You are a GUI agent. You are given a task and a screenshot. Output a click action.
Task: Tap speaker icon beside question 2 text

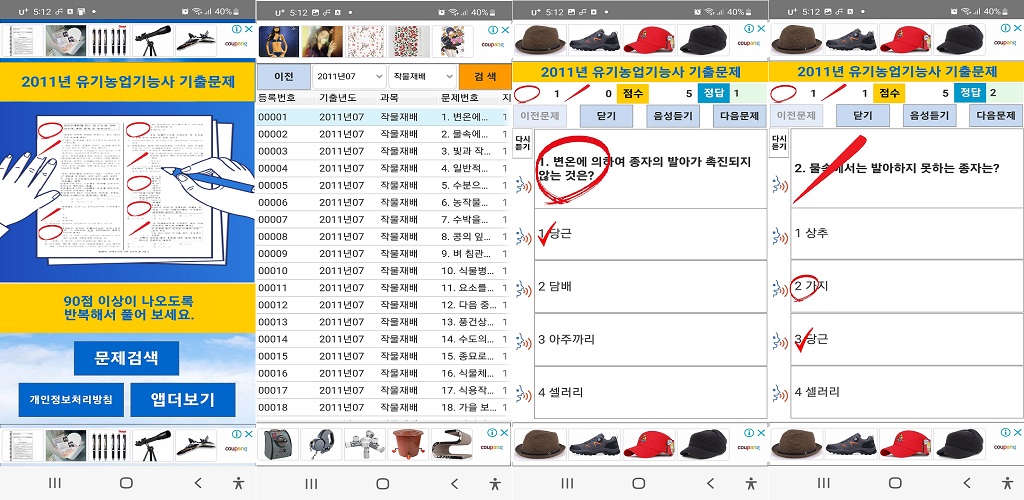[x=780, y=186]
